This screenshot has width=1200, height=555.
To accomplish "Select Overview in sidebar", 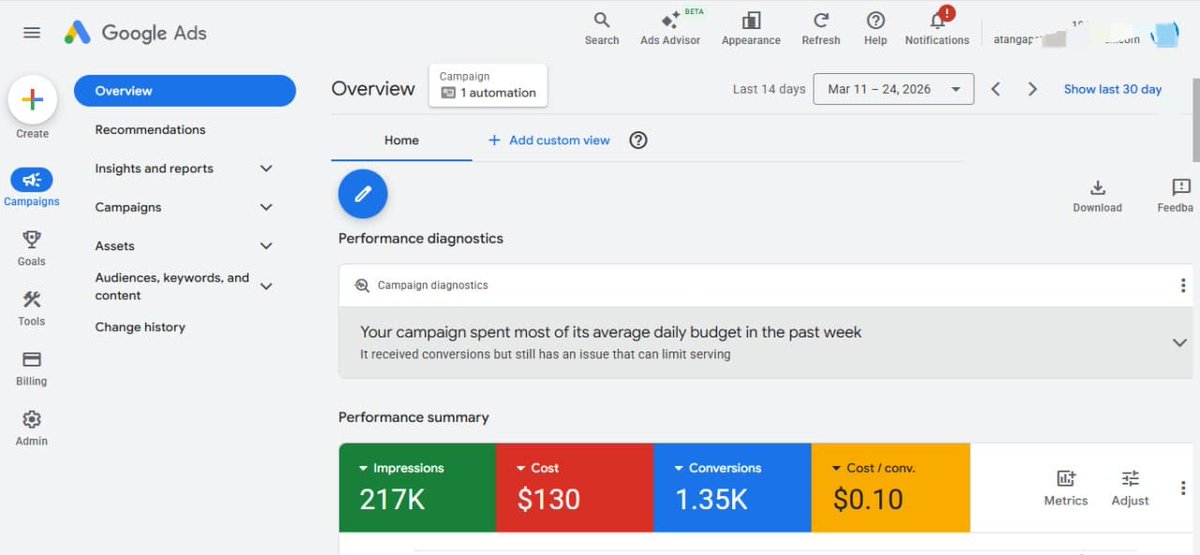I will click(185, 91).
